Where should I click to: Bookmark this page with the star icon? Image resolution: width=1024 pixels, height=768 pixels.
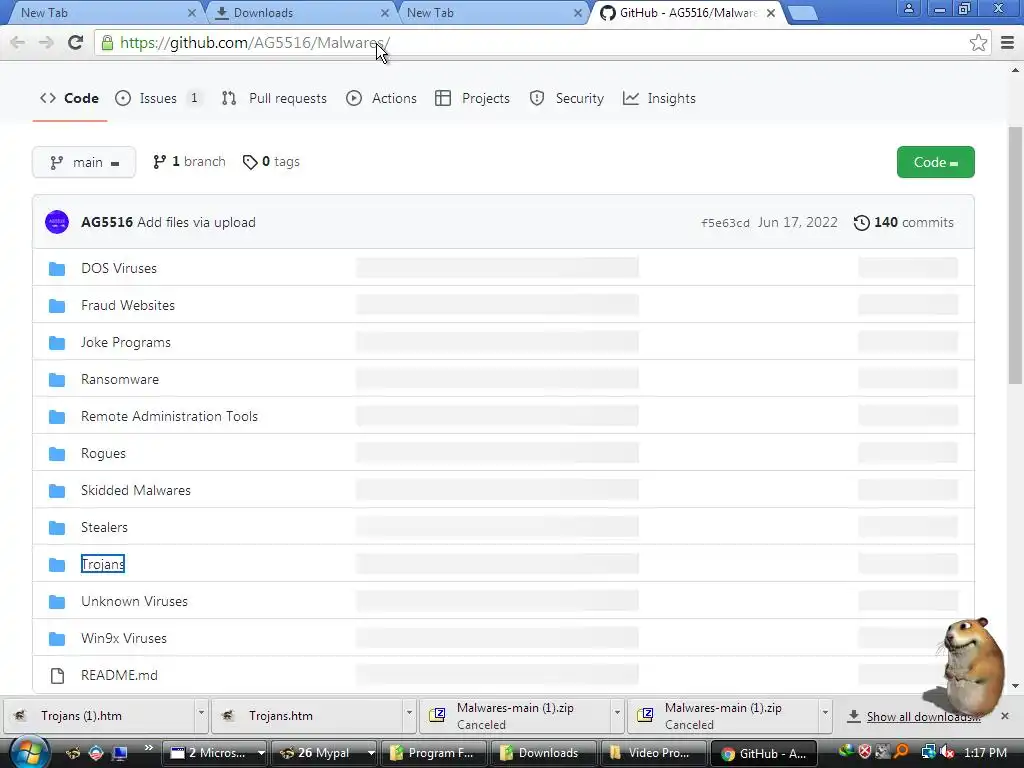click(978, 42)
